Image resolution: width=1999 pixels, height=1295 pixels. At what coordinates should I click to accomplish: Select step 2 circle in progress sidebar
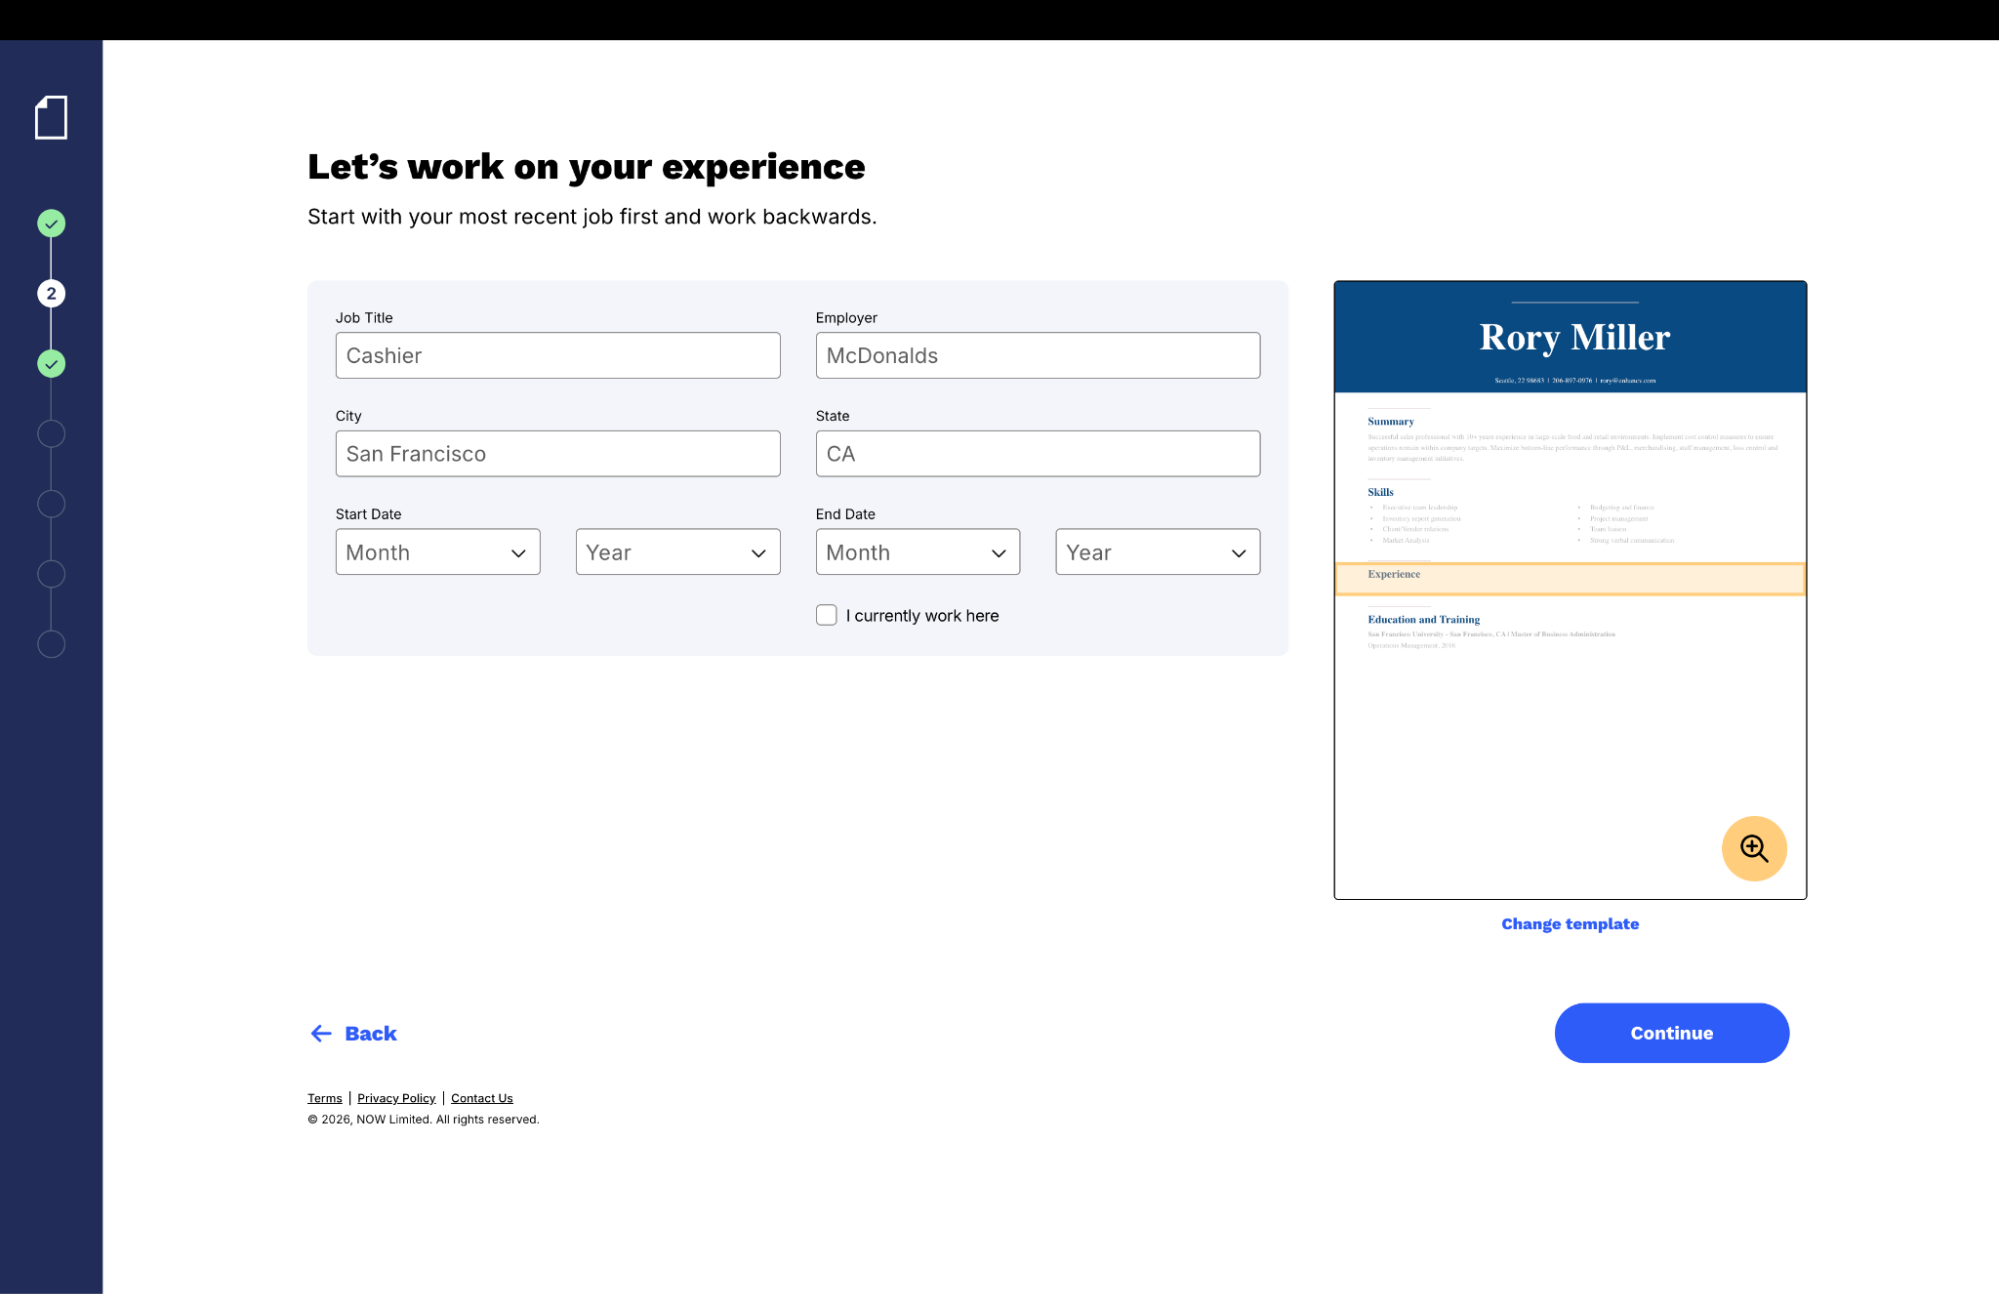click(51, 293)
